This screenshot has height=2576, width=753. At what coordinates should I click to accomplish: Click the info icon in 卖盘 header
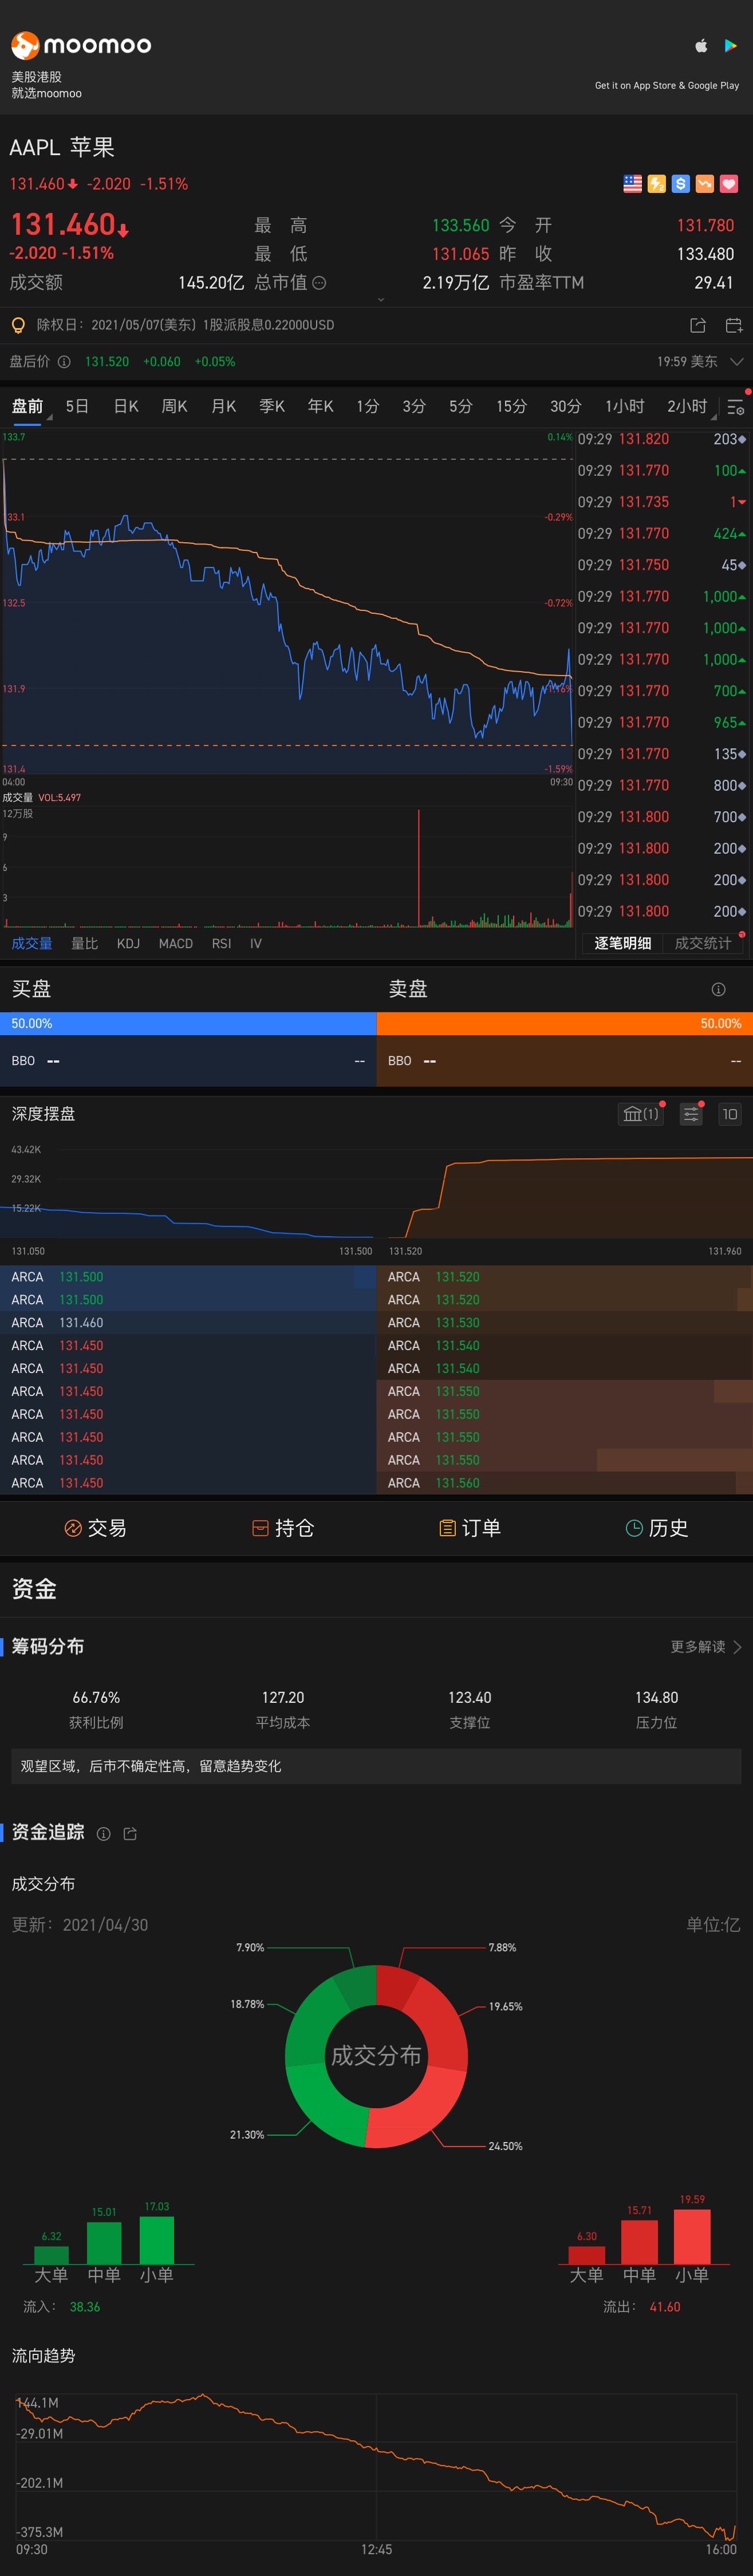point(718,989)
